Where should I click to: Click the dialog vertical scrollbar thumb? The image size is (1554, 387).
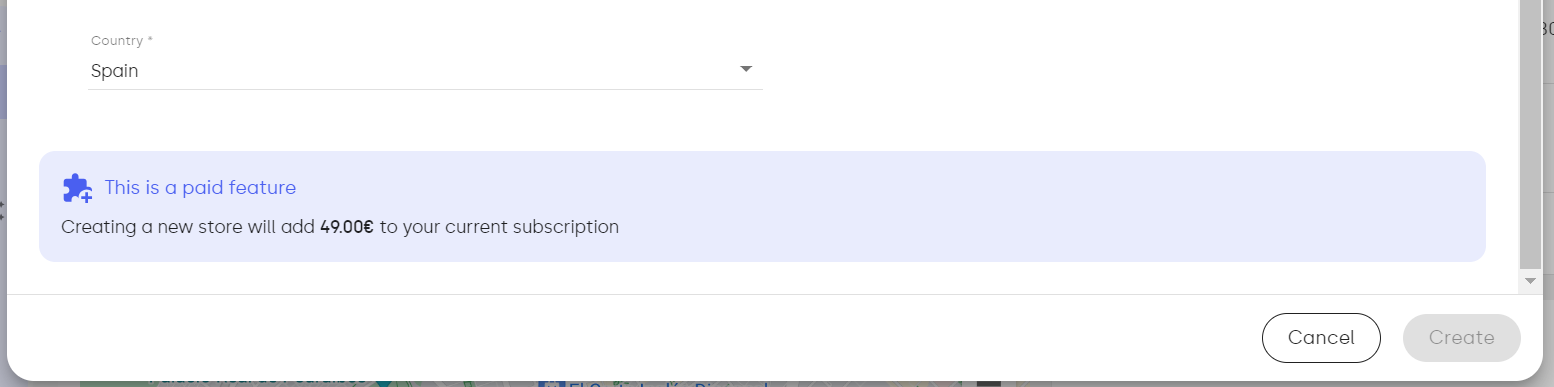pos(1530,135)
